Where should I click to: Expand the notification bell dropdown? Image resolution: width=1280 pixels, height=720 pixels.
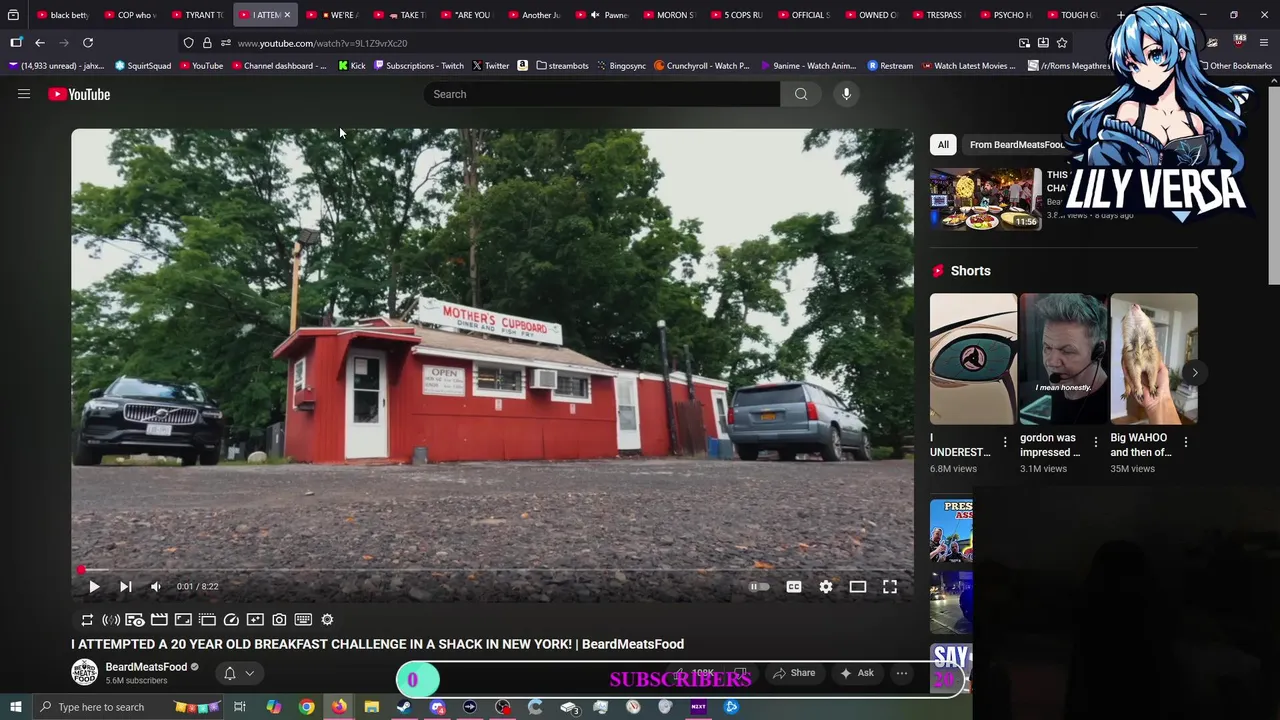click(238, 674)
